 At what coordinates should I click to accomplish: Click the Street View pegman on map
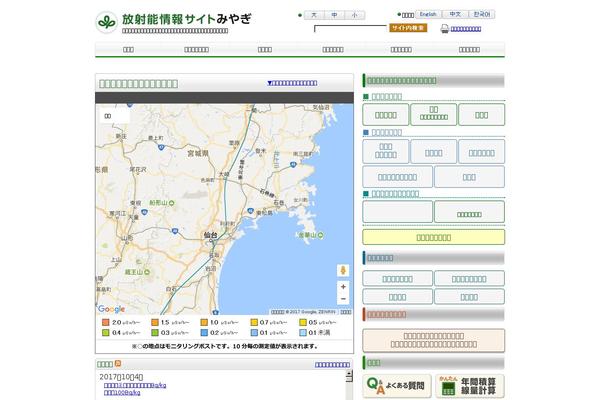(x=343, y=270)
